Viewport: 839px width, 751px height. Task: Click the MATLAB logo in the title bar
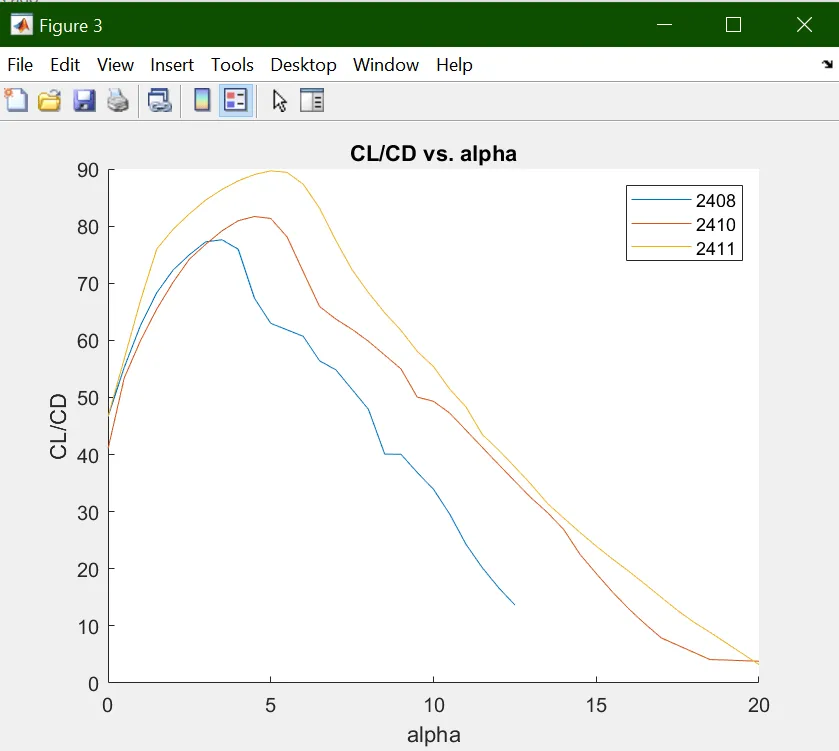(x=20, y=25)
